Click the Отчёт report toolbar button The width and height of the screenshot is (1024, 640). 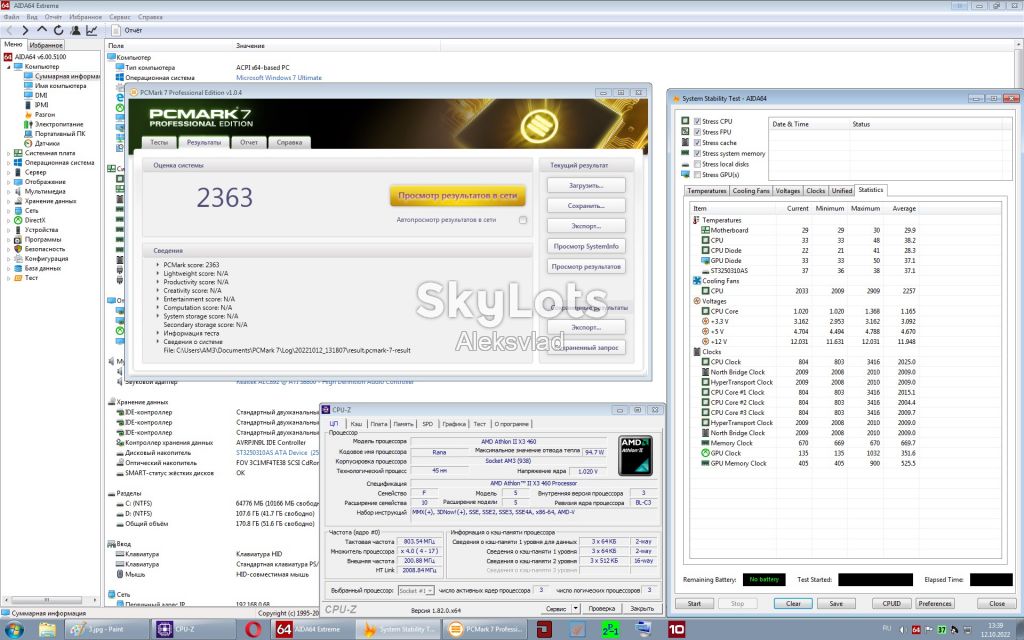pos(127,30)
